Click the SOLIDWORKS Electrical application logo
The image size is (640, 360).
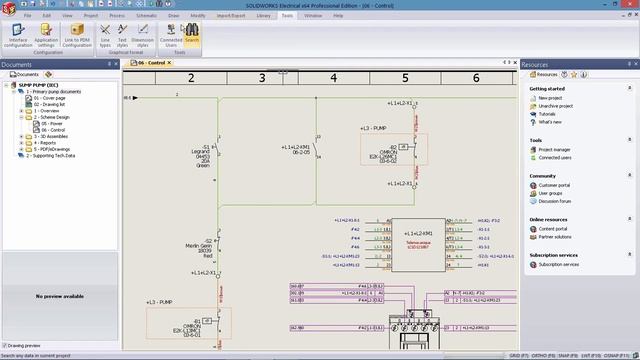click(x=9, y=8)
